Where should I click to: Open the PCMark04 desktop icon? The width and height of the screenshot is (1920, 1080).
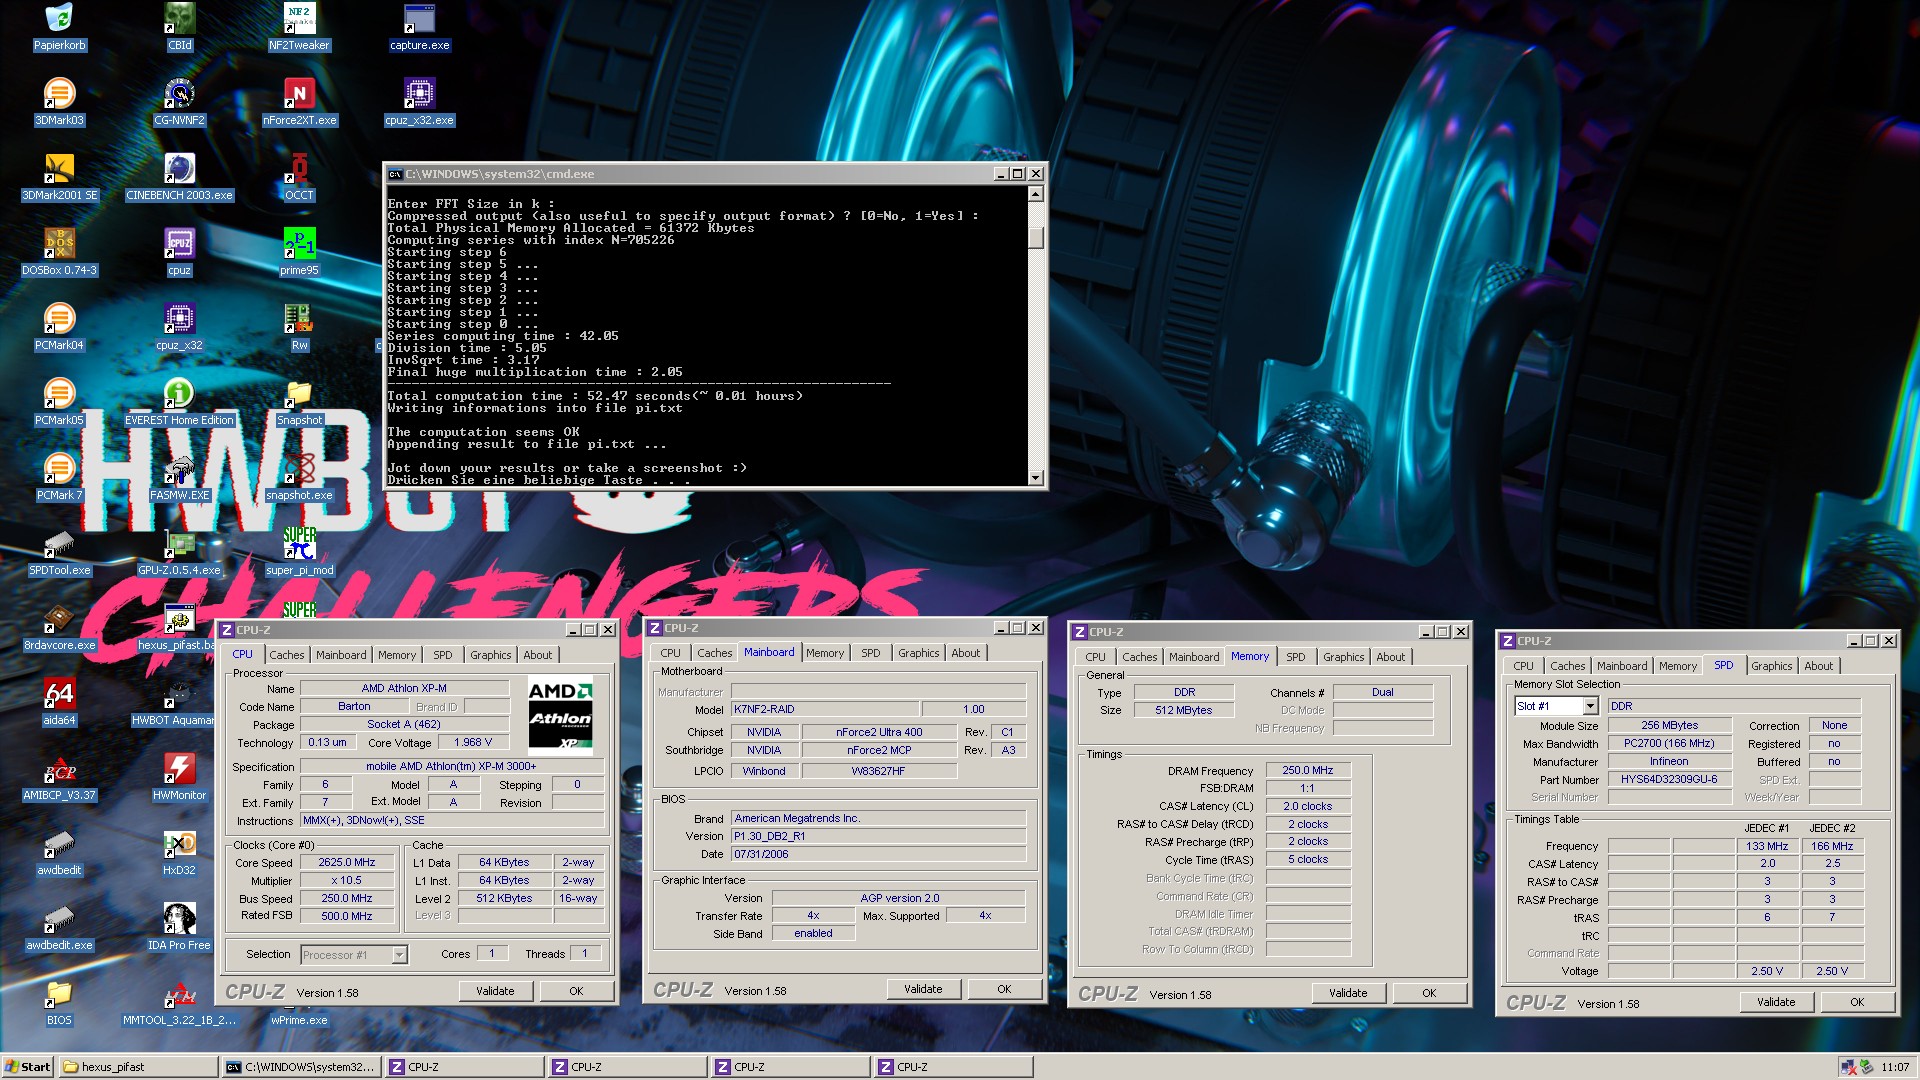[59, 327]
